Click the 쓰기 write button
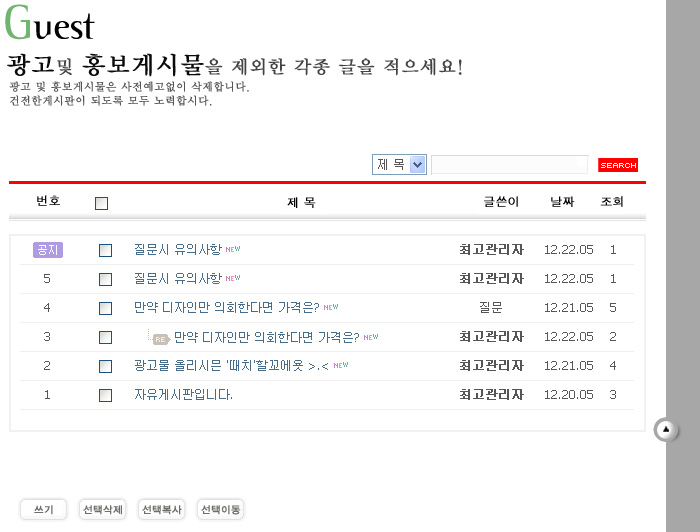The image size is (700, 532). coord(44,510)
